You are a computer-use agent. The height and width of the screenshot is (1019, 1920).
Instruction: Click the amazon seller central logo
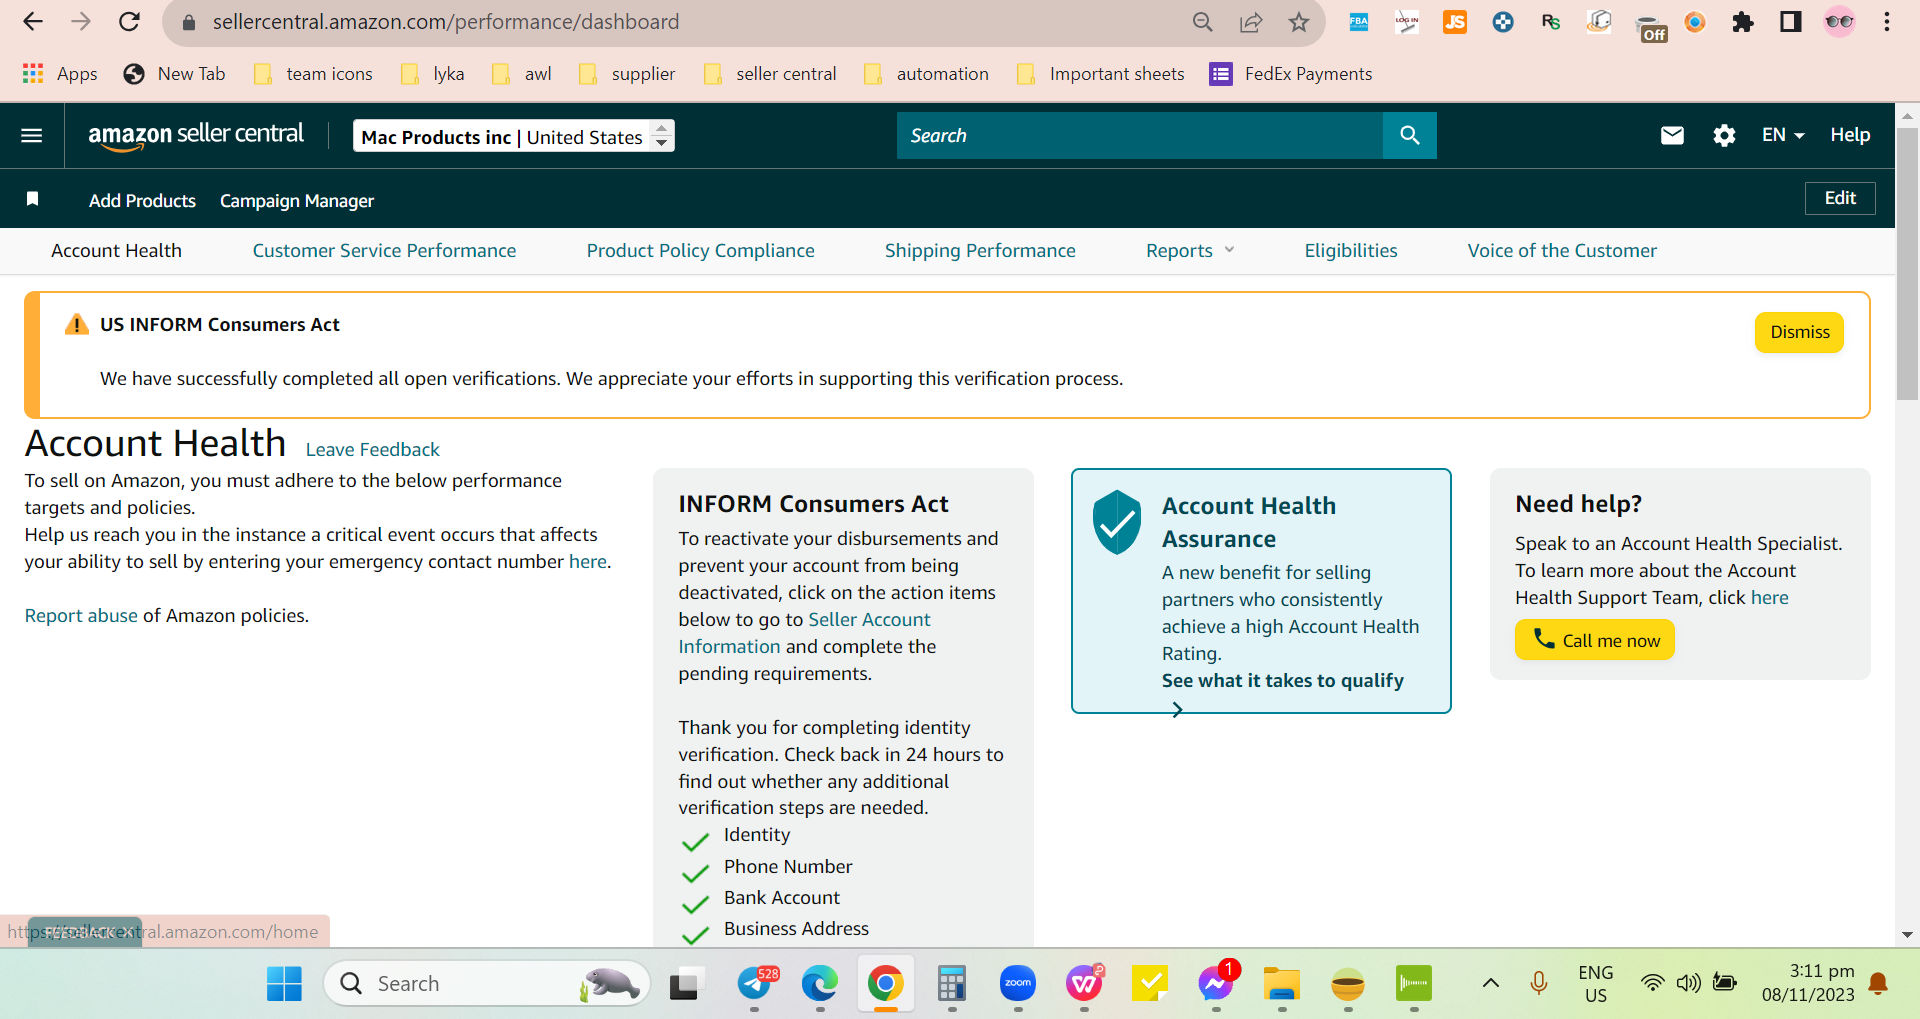point(196,135)
